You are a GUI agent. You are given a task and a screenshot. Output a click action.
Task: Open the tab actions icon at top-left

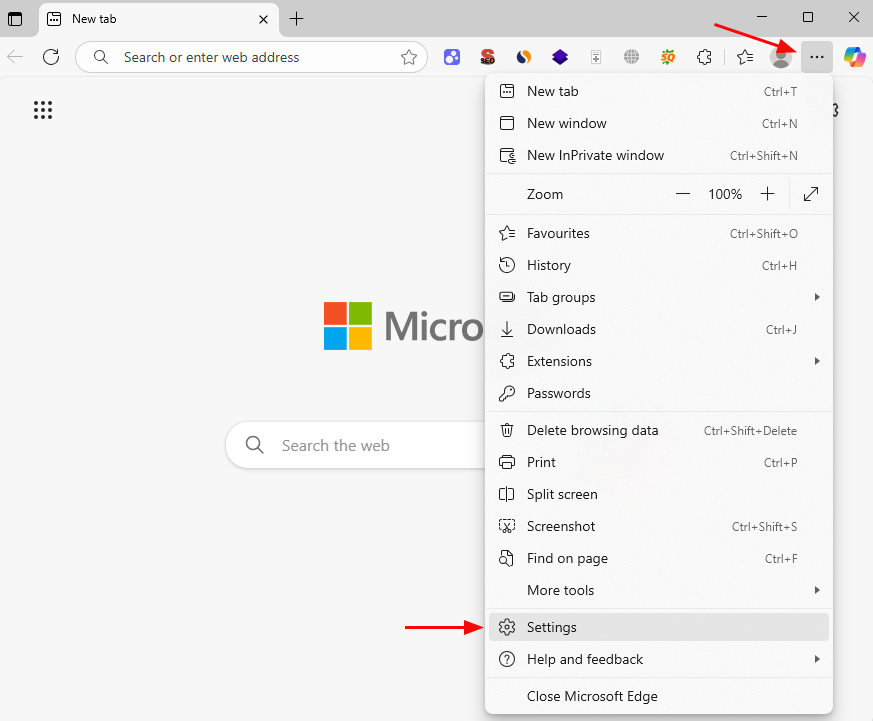click(15, 19)
